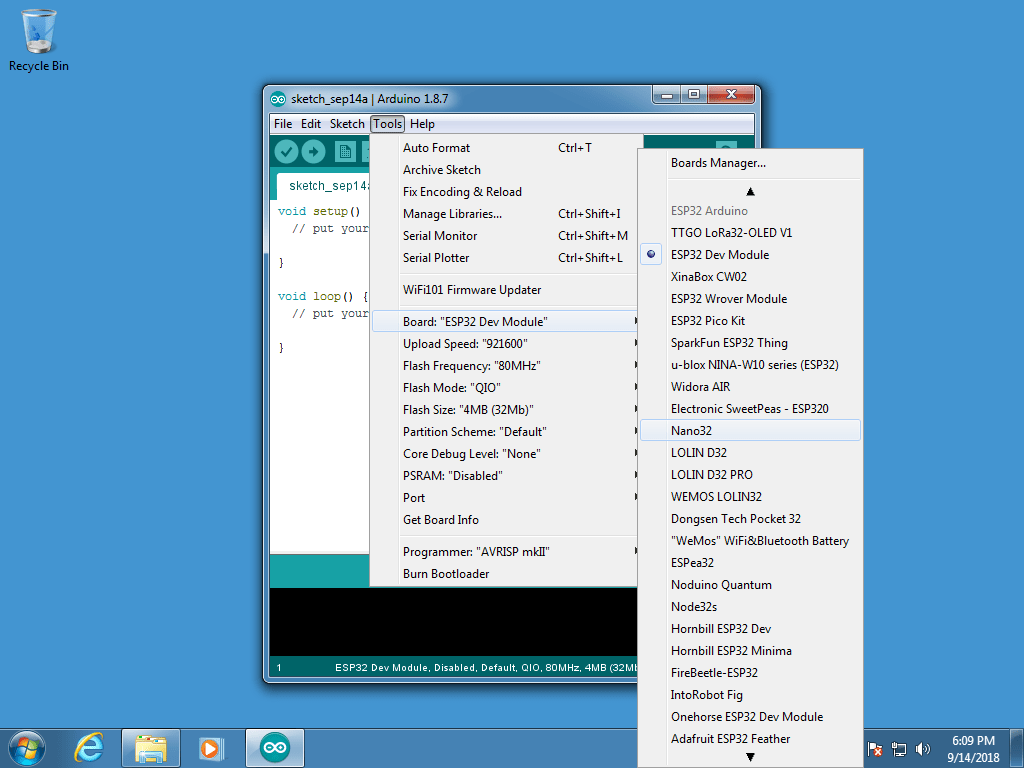Open Internet Explorer from the taskbar

(89, 747)
